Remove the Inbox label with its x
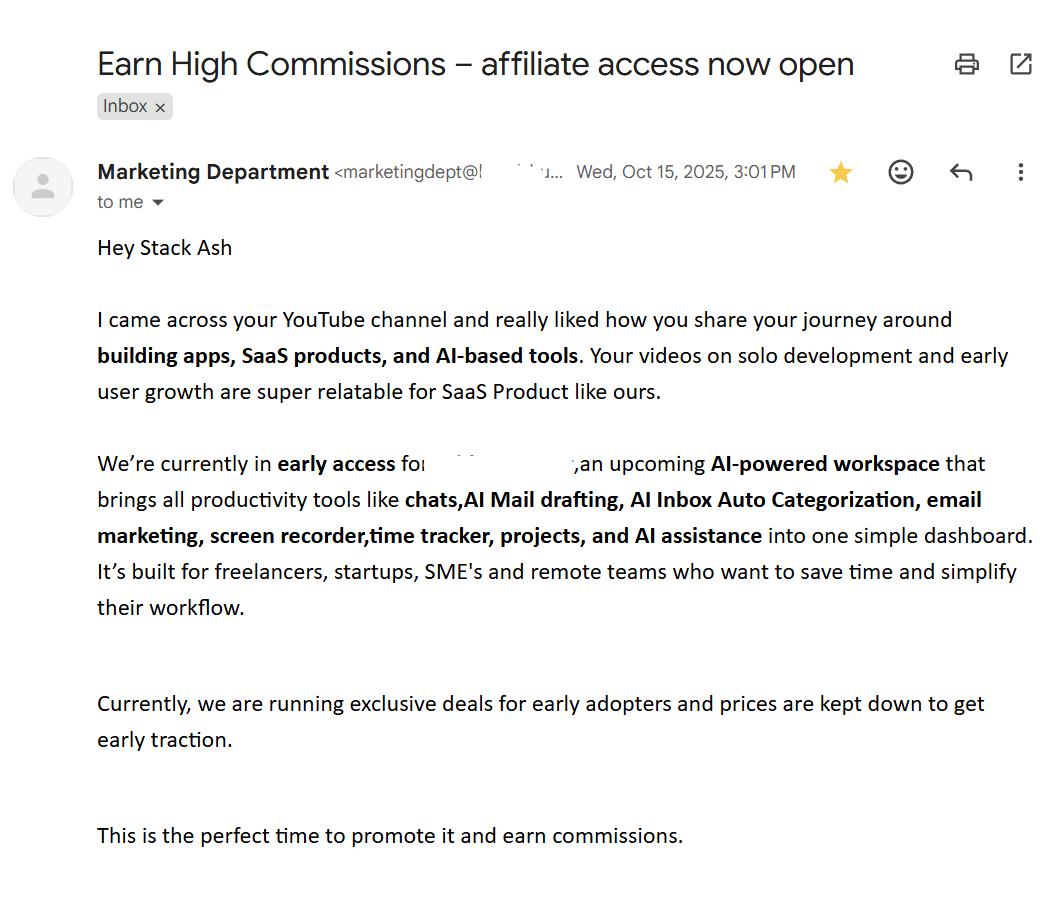This screenshot has height=901, width=1056. click(160, 107)
